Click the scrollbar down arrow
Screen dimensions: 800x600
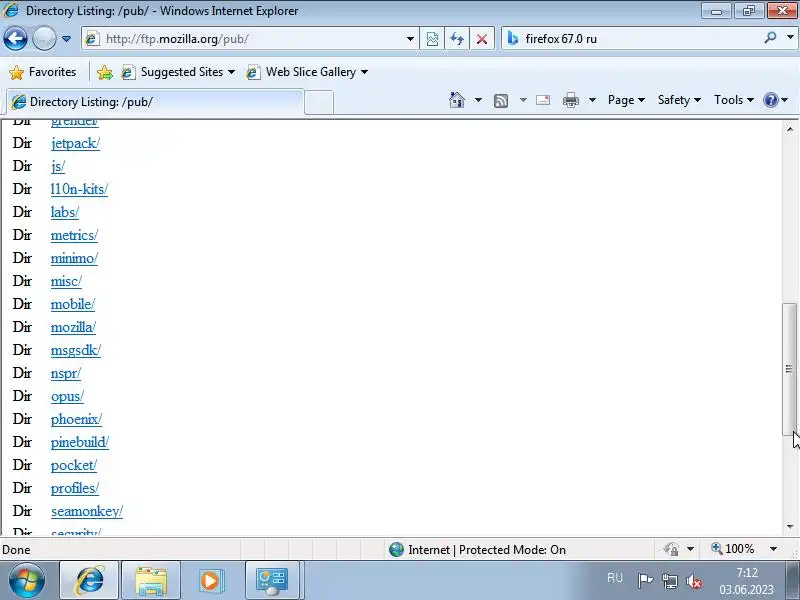coord(789,527)
